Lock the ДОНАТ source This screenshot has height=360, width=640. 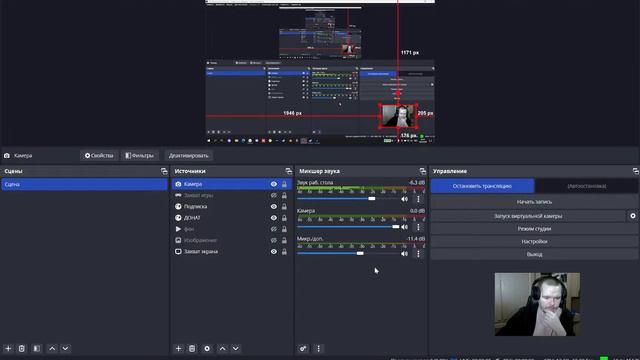pyautogui.click(x=284, y=218)
